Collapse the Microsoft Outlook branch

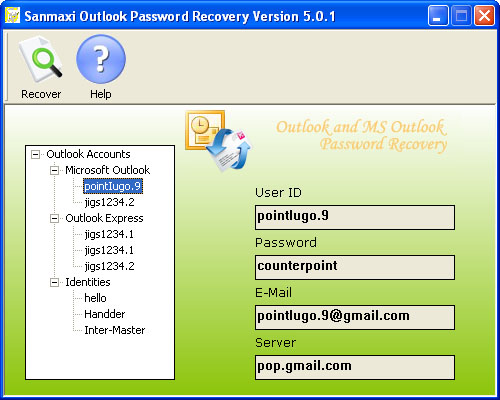(54, 170)
